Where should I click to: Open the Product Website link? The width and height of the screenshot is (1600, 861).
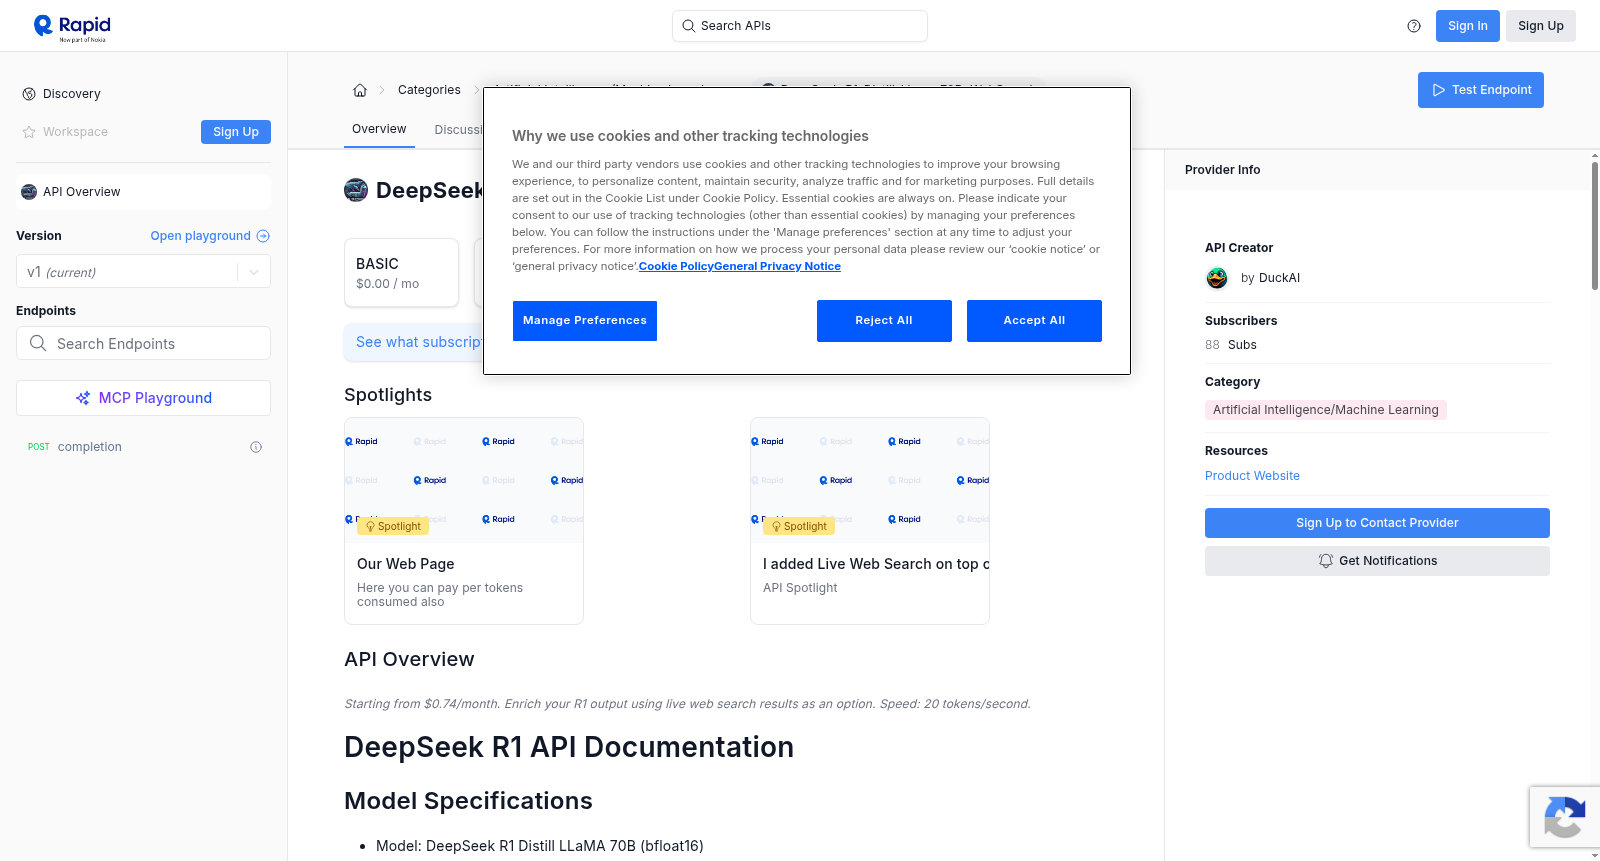1252,476
